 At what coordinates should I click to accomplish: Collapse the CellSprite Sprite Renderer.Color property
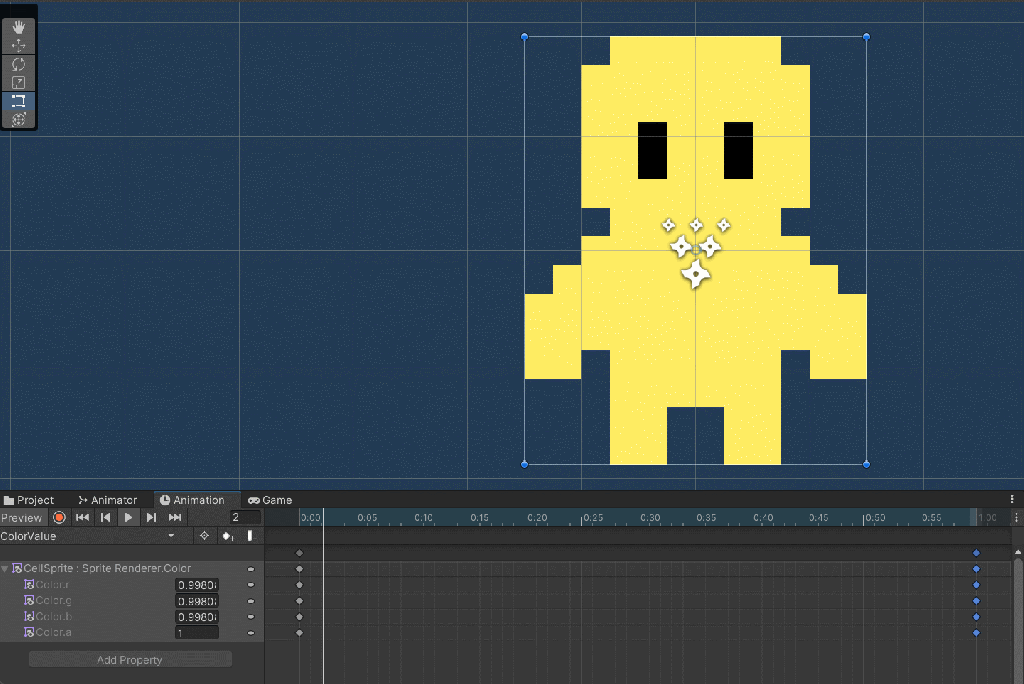tap(7, 567)
